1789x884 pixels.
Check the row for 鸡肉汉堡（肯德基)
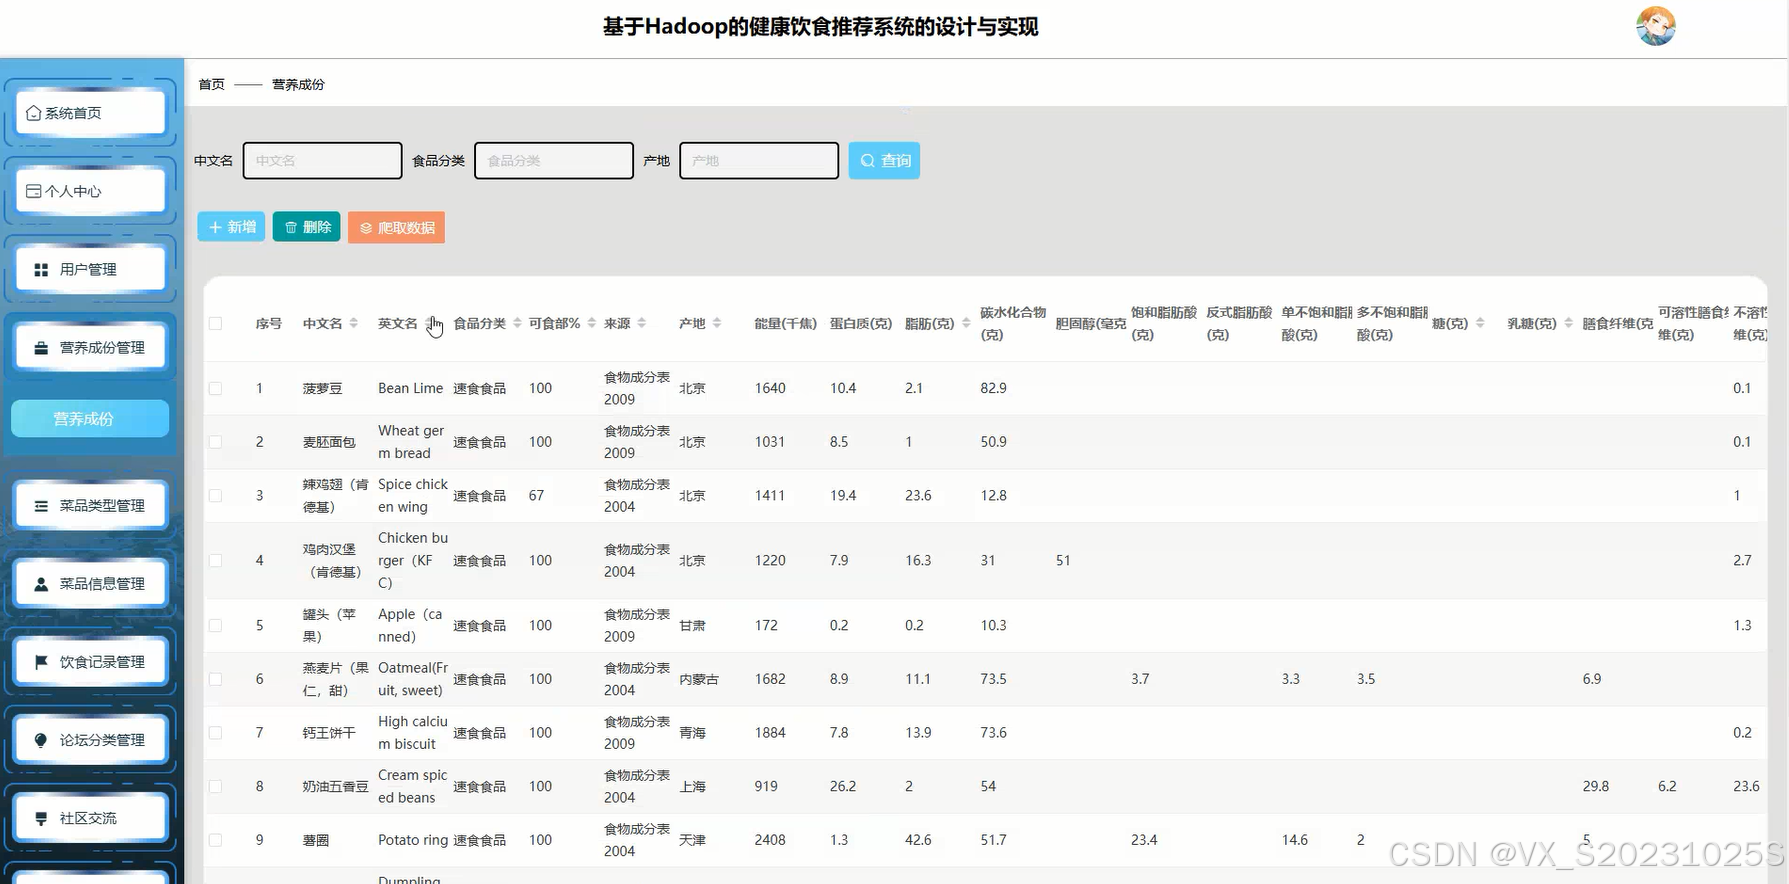coord(215,560)
